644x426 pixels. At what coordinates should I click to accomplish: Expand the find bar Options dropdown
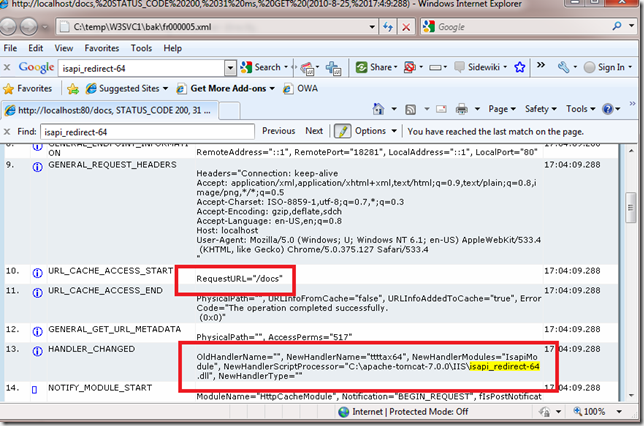(374, 131)
